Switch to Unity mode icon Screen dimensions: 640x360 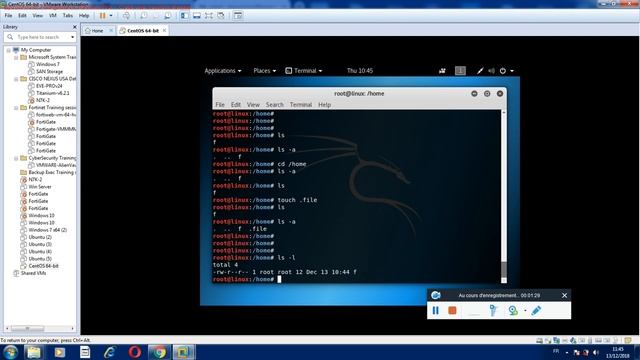coord(221,16)
